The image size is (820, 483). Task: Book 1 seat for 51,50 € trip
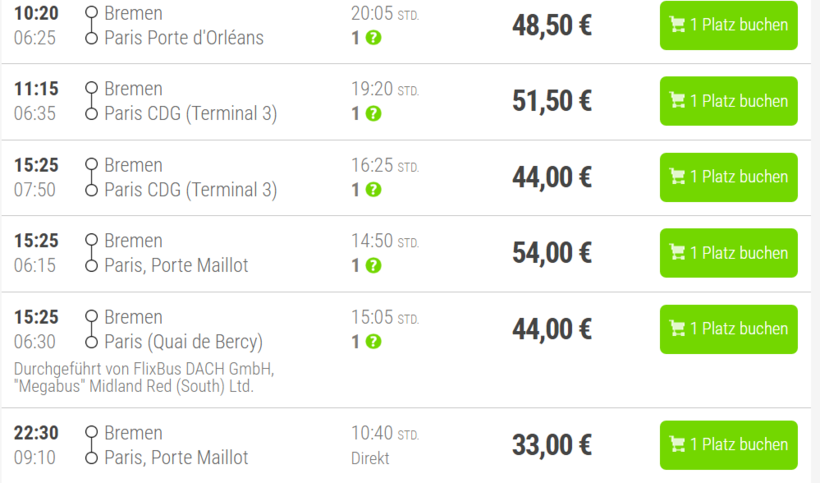coord(728,101)
